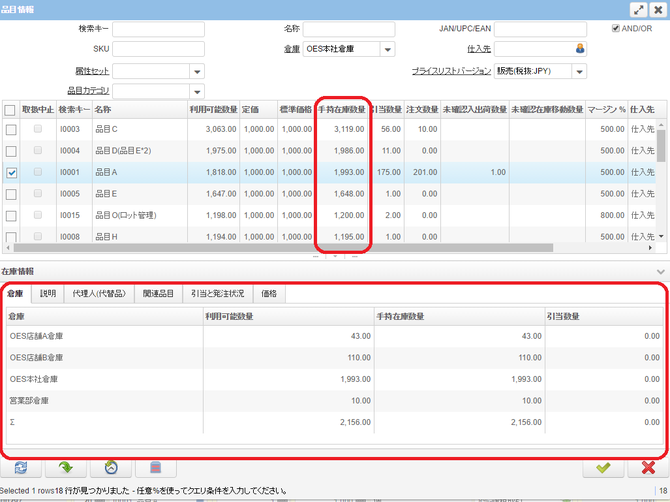Click the I0015 search key cell
Viewport: 670px width, 502px height.
[74, 215]
